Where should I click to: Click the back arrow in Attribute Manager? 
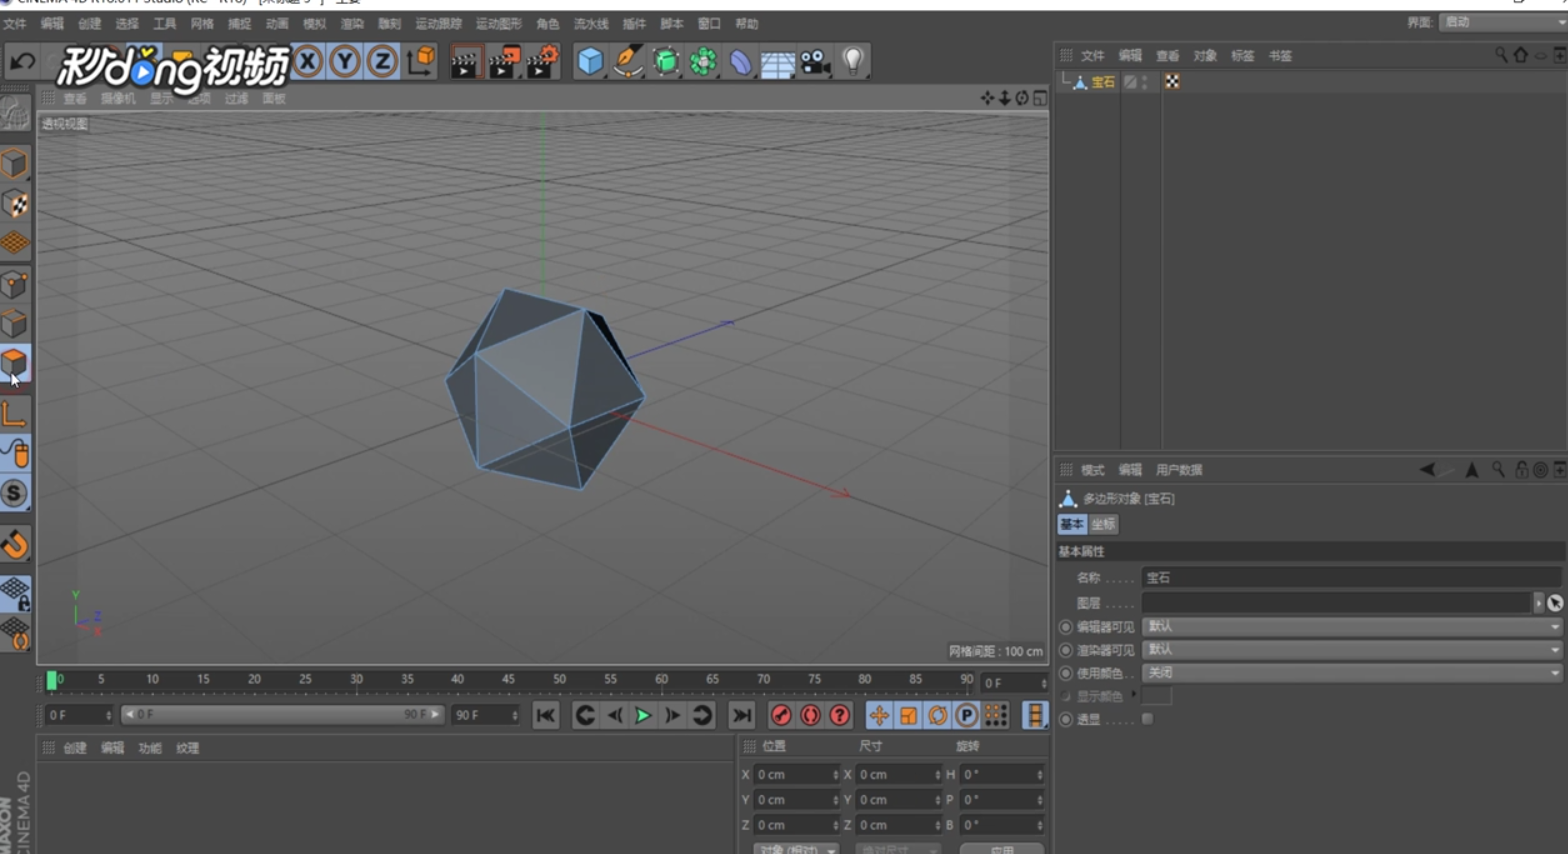tap(1427, 470)
